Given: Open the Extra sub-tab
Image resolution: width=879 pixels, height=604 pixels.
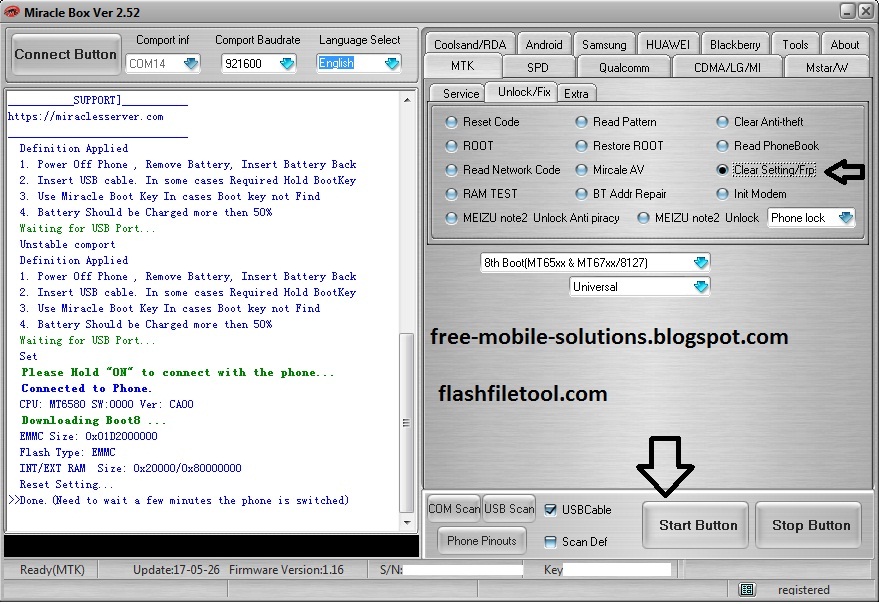Looking at the screenshot, I should pyautogui.click(x=576, y=94).
